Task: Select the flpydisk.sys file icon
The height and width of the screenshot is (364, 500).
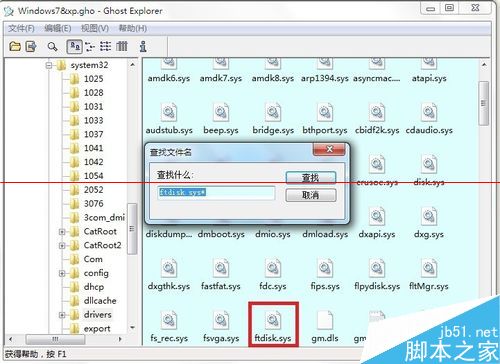Action: pos(377,268)
